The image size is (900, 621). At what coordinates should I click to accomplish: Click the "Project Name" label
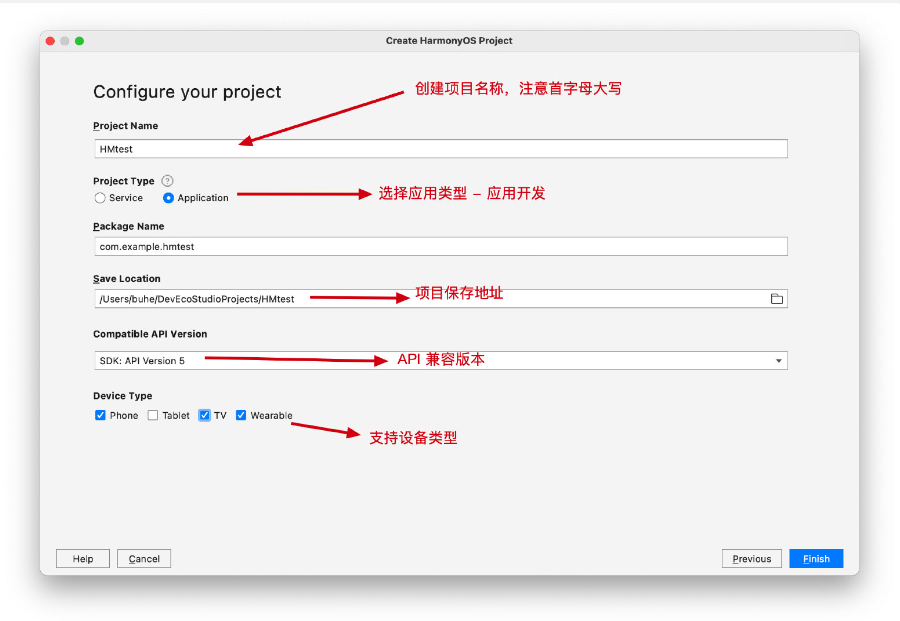(126, 126)
